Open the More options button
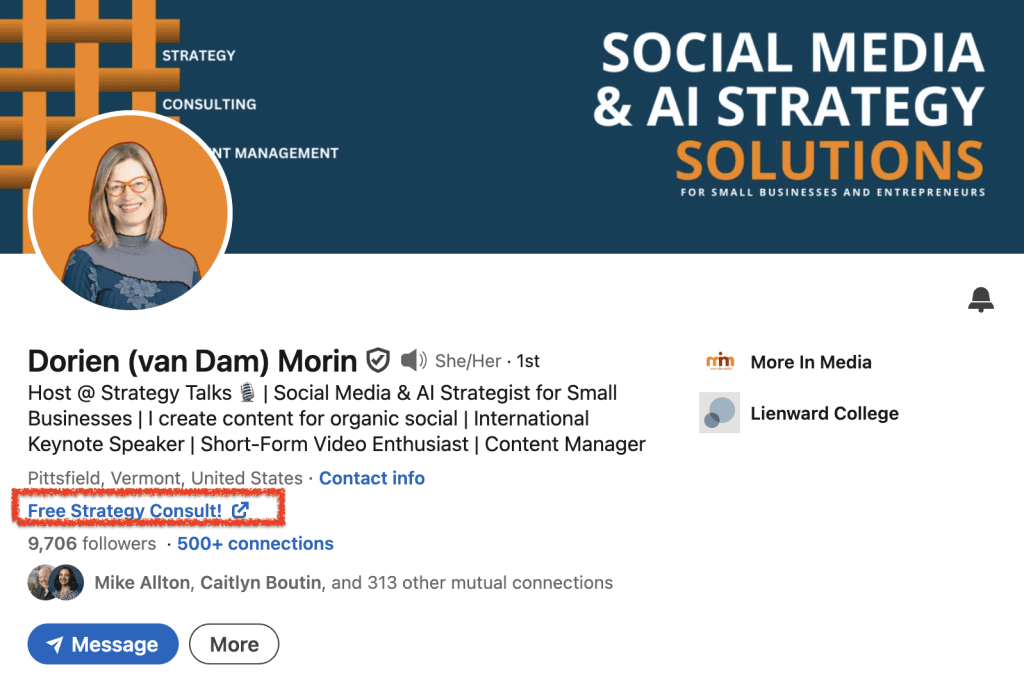 pyautogui.click(x=233, y=644)
